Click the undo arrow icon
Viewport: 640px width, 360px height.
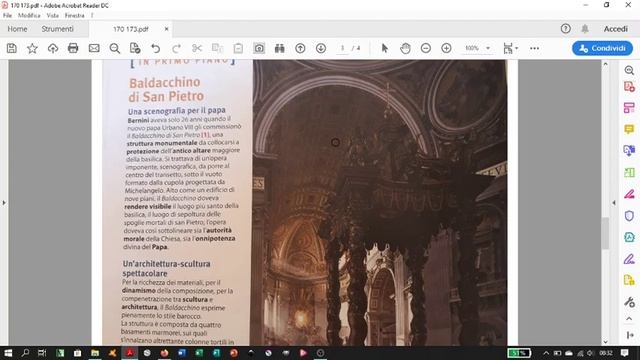[x=156, y=48]
